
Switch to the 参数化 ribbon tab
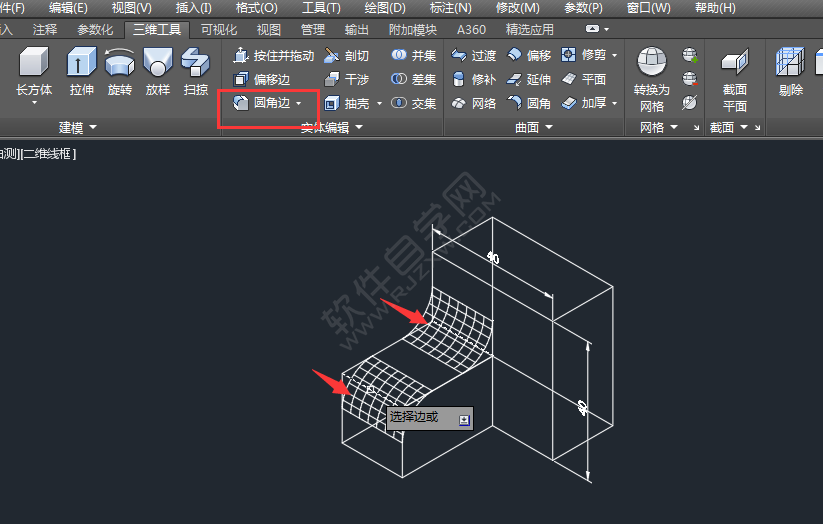click(x=95, y=29)
